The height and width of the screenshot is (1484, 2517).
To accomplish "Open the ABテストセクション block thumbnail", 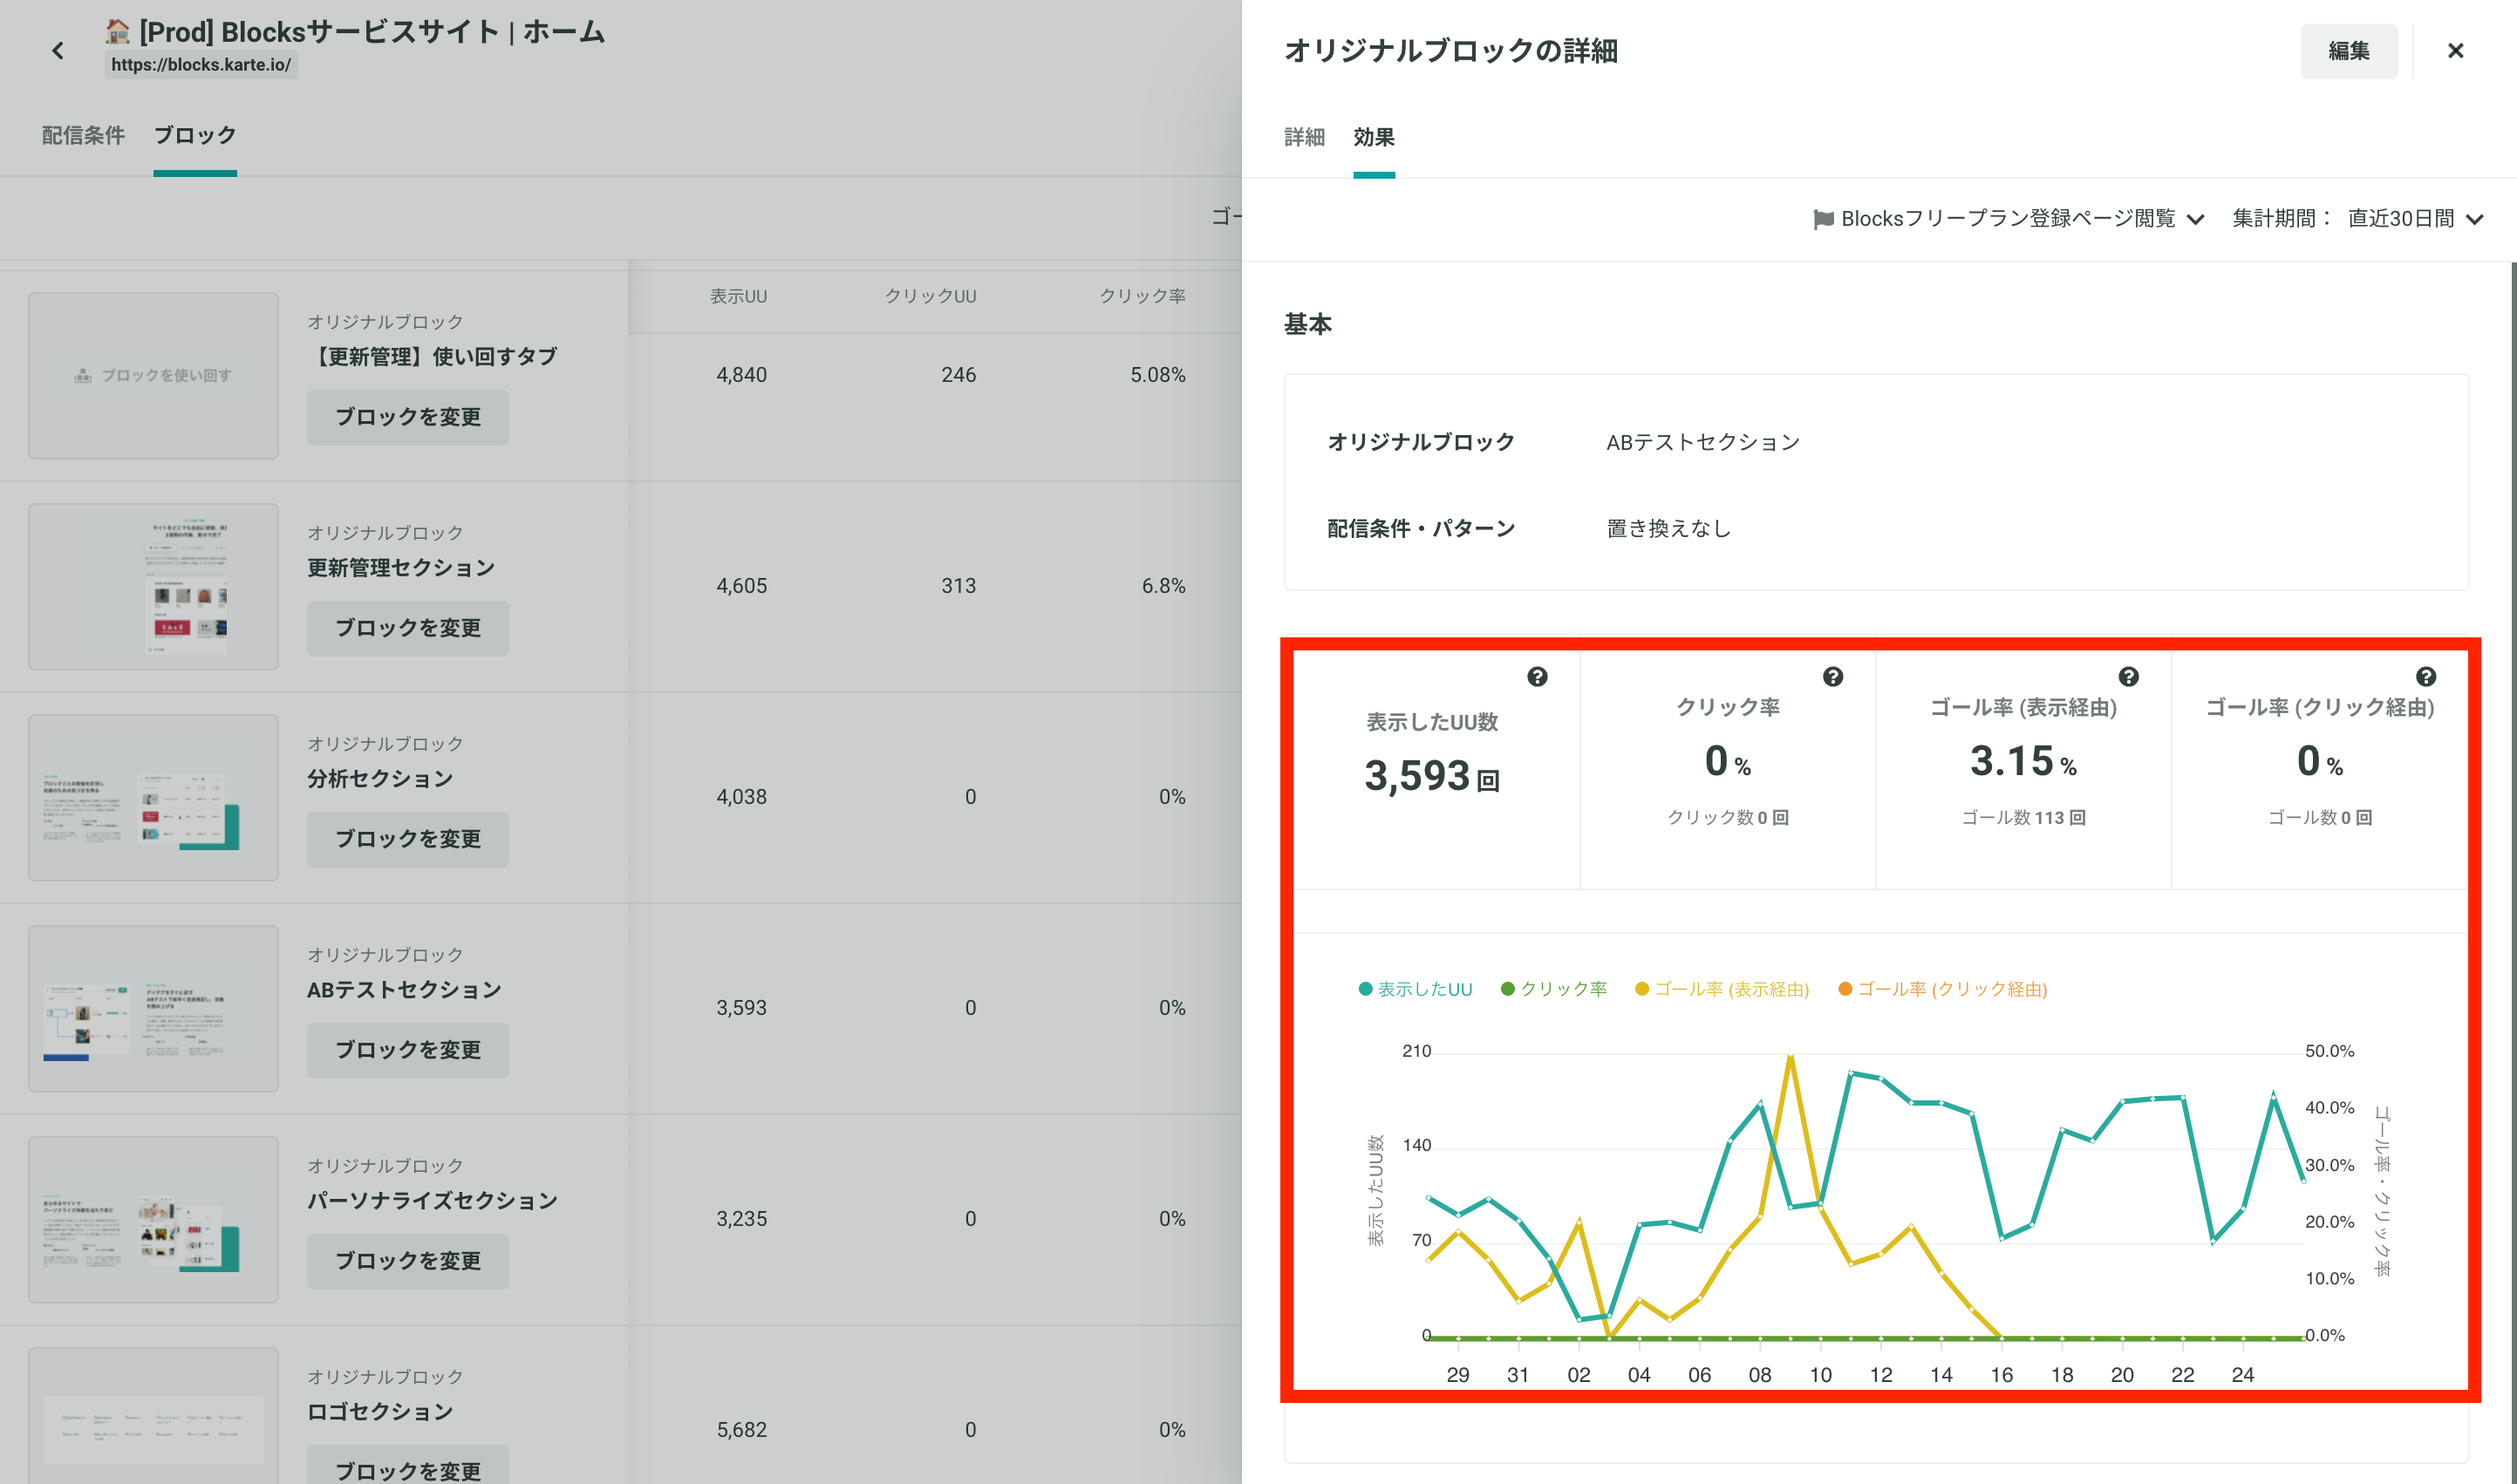I will pos(153,1008).
